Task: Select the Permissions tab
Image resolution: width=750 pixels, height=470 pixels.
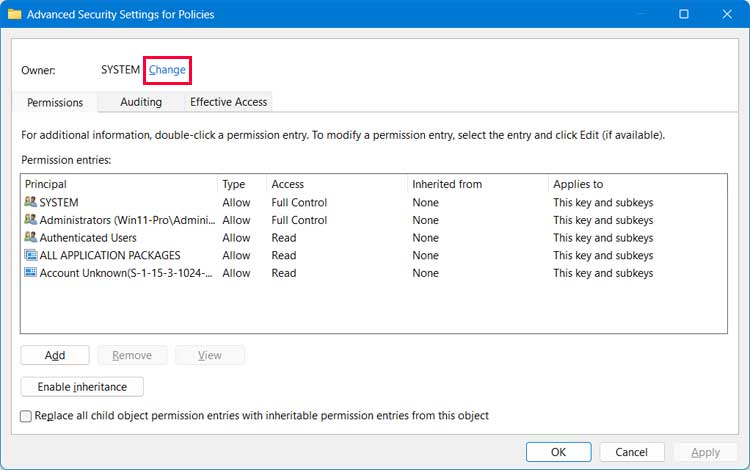Action: tap(55, 103)
